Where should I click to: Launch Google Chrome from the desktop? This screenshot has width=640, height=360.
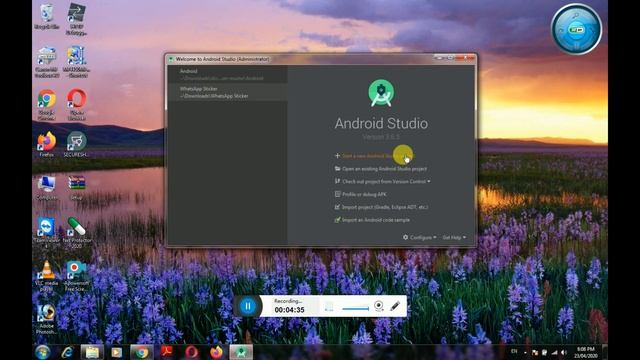[x=47, y=105]
